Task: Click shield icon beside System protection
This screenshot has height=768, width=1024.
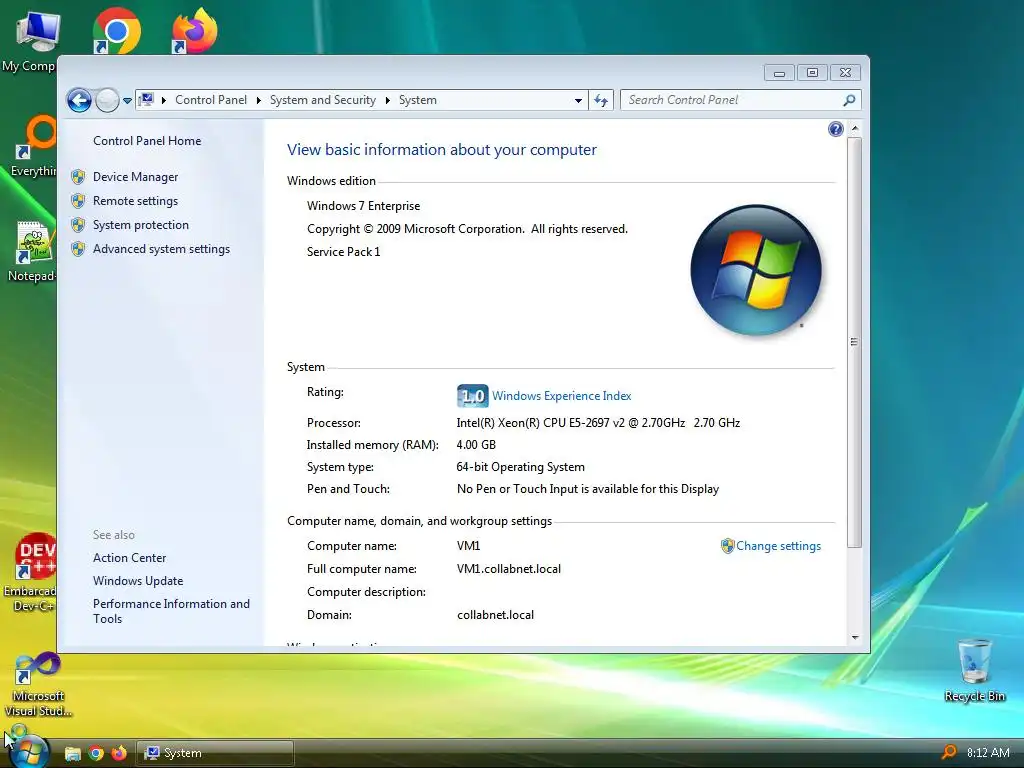Action: tap(78, 225)
